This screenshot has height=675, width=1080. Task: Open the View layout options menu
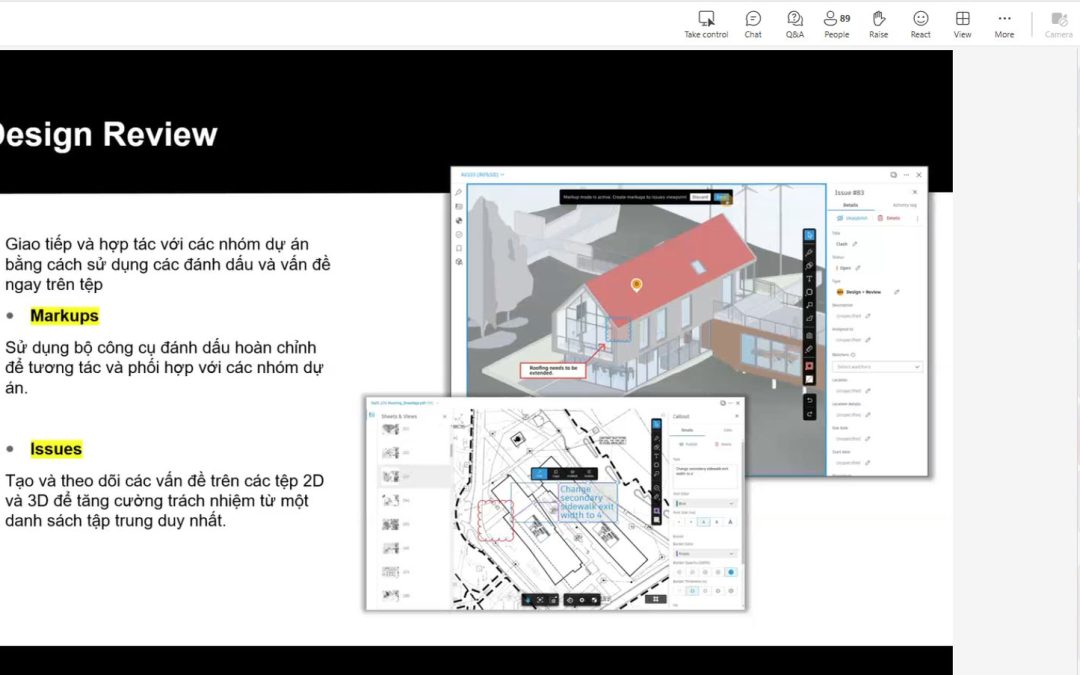962,24
